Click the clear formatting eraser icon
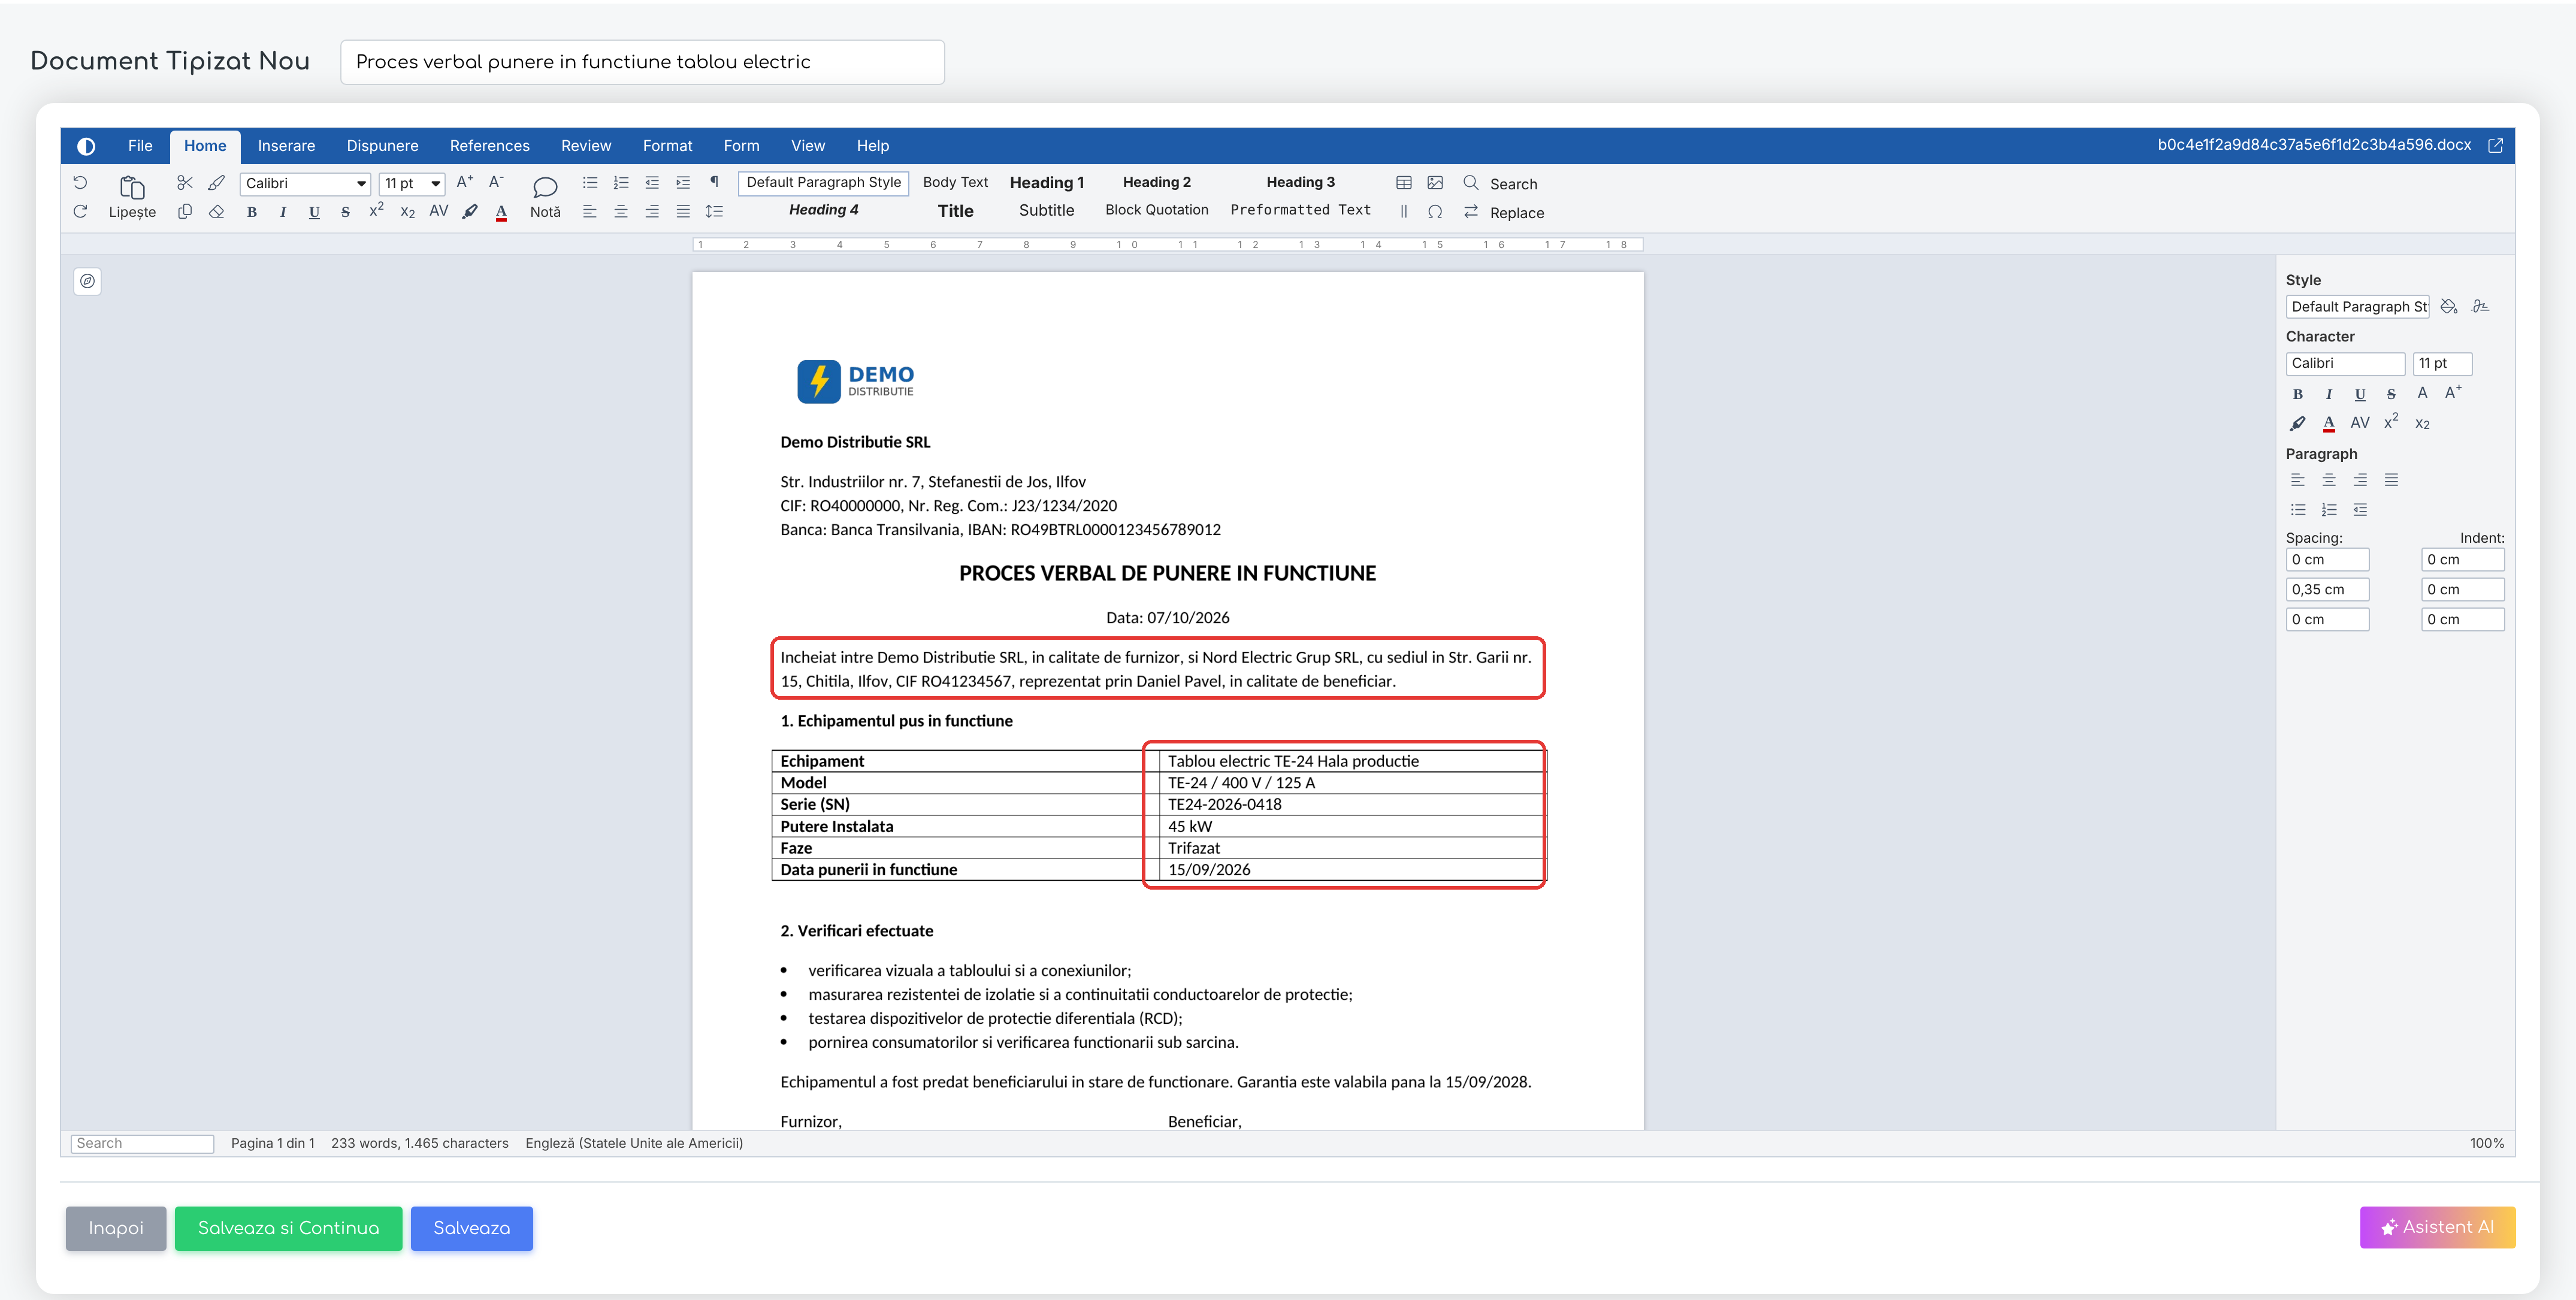 (x=216, y=211)
